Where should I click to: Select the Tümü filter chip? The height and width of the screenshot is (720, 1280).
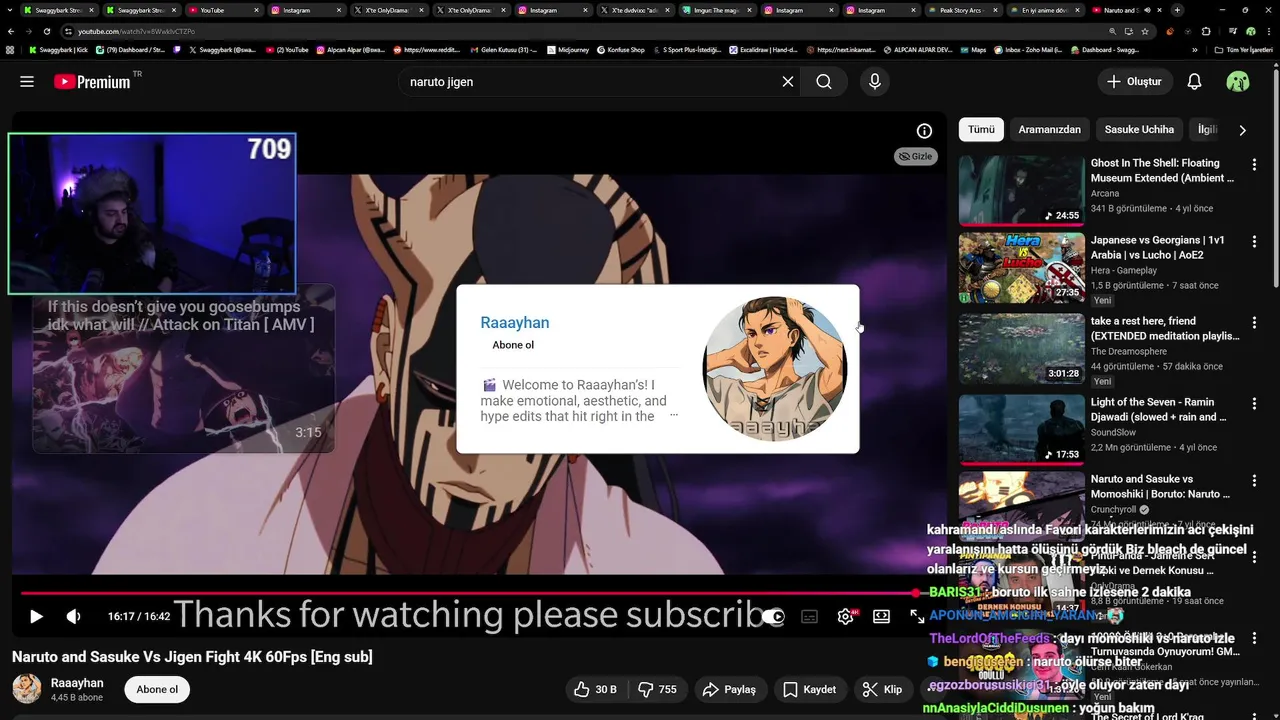coord(981,130)
